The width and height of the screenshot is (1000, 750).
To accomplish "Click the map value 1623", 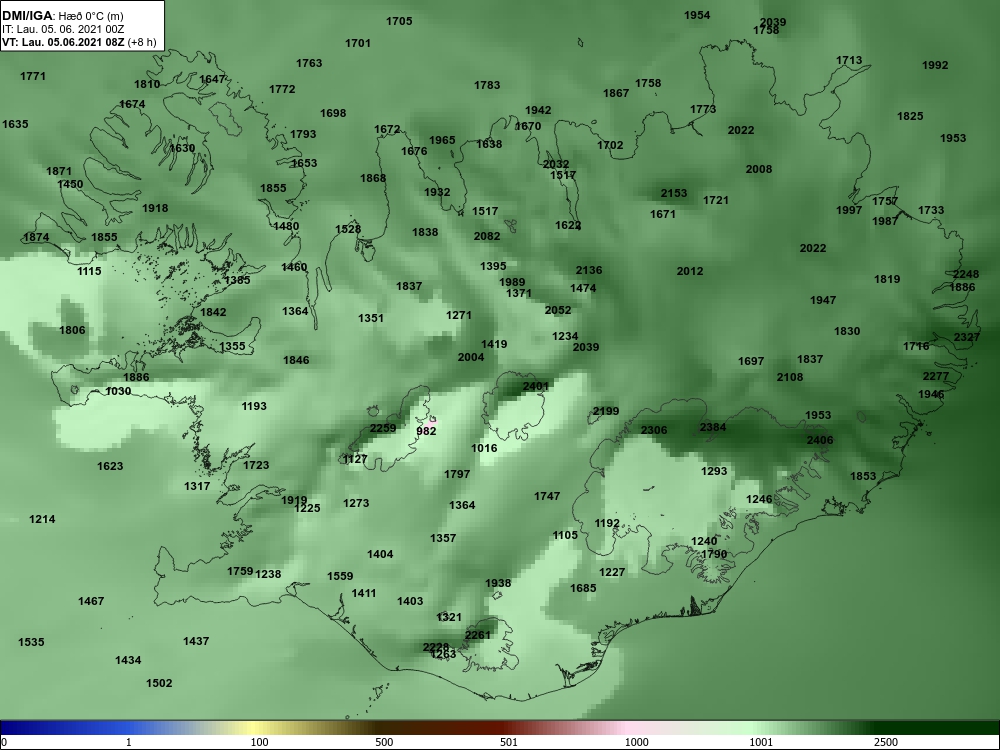I will tap(110, 467).
